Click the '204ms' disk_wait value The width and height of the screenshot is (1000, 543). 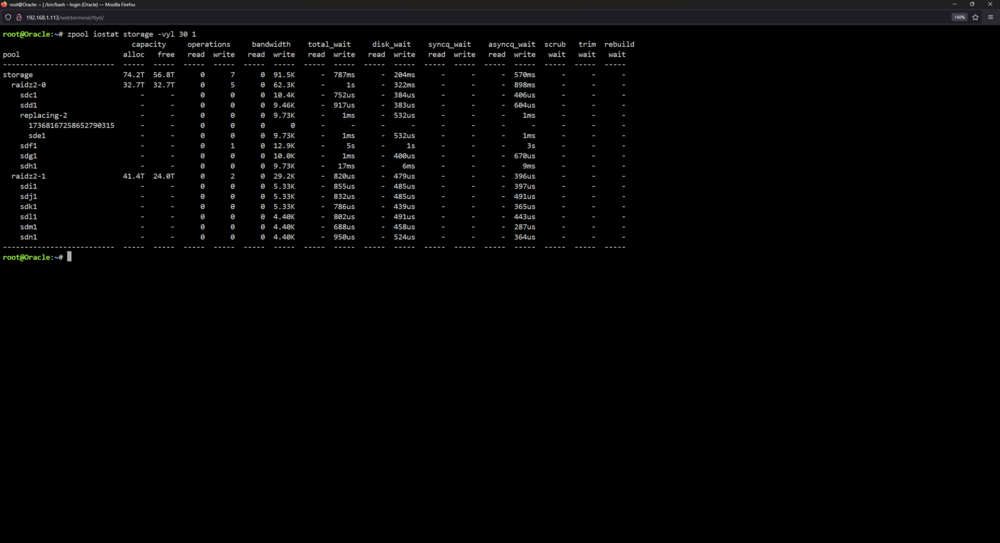coord(404,75)
